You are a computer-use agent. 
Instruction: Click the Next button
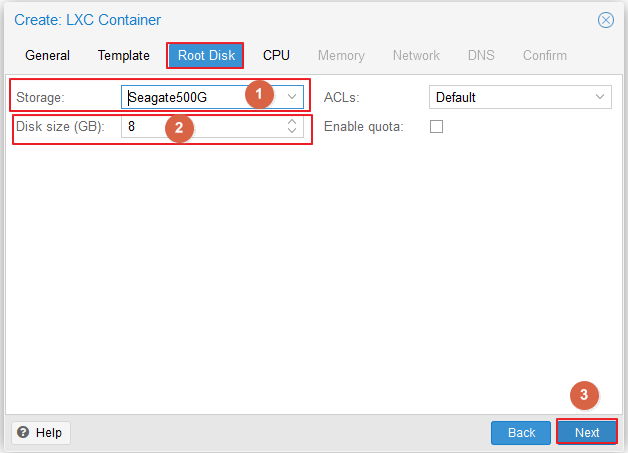pyautogui.click(x=587, y=433)
